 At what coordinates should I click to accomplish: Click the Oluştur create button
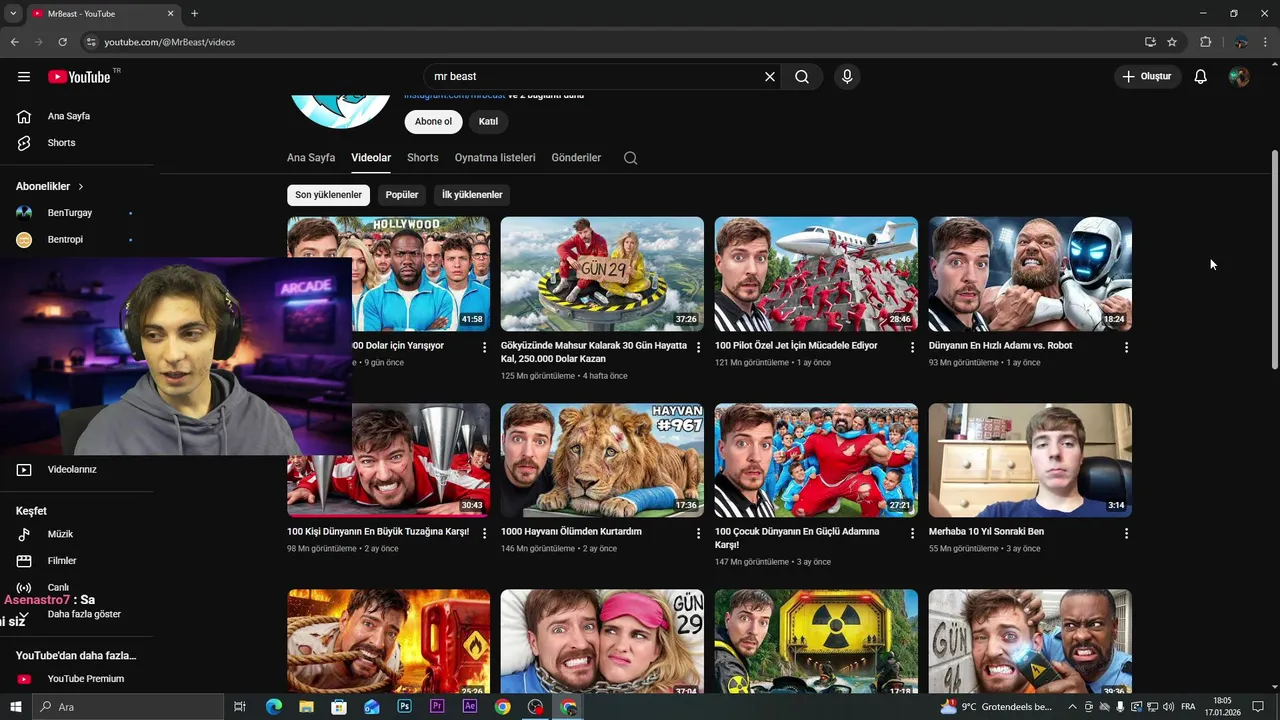(1147, 77)
